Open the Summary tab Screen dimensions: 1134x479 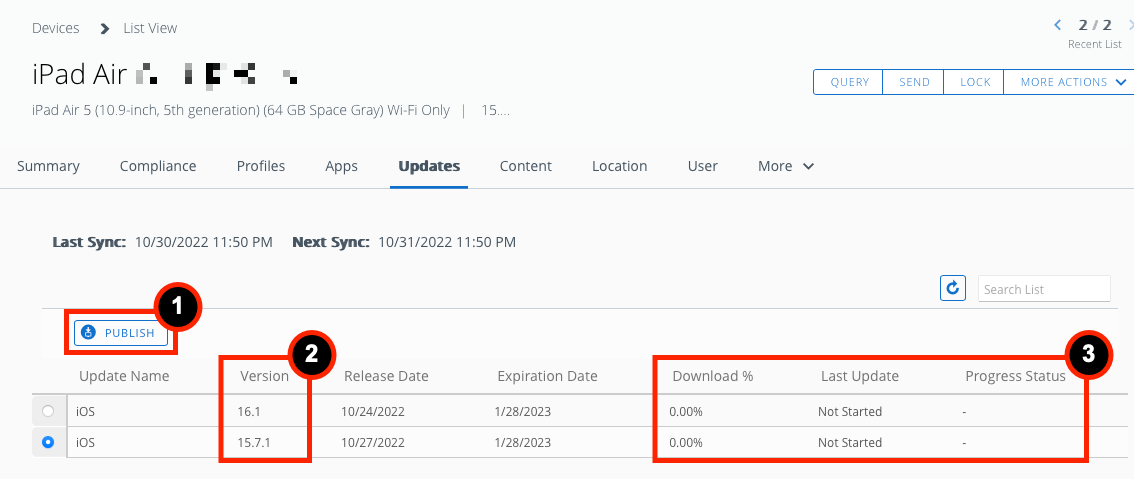[48, 166]
